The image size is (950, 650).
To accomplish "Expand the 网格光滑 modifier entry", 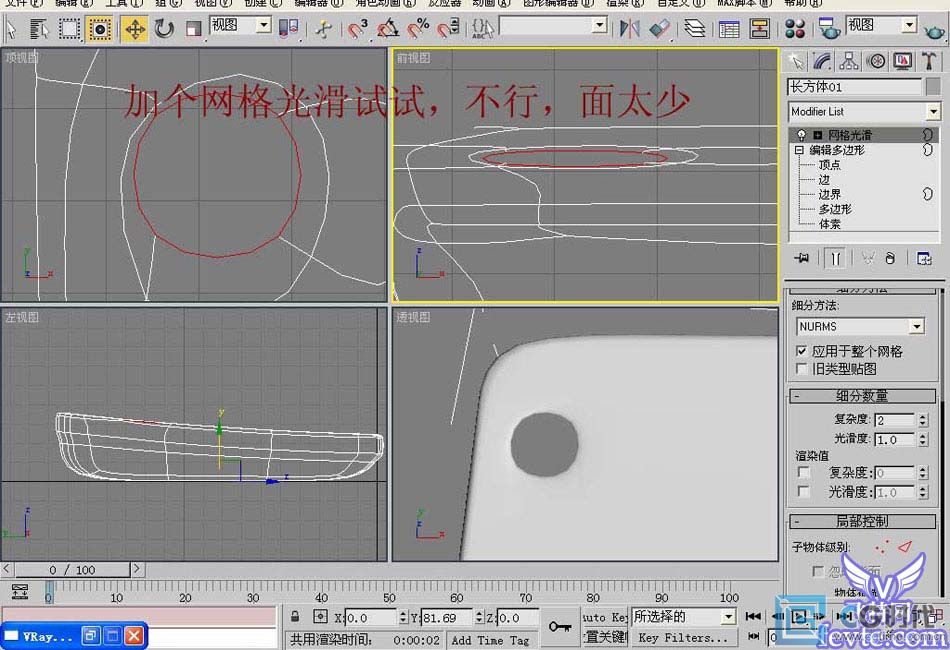I will (x=817, y=135).
